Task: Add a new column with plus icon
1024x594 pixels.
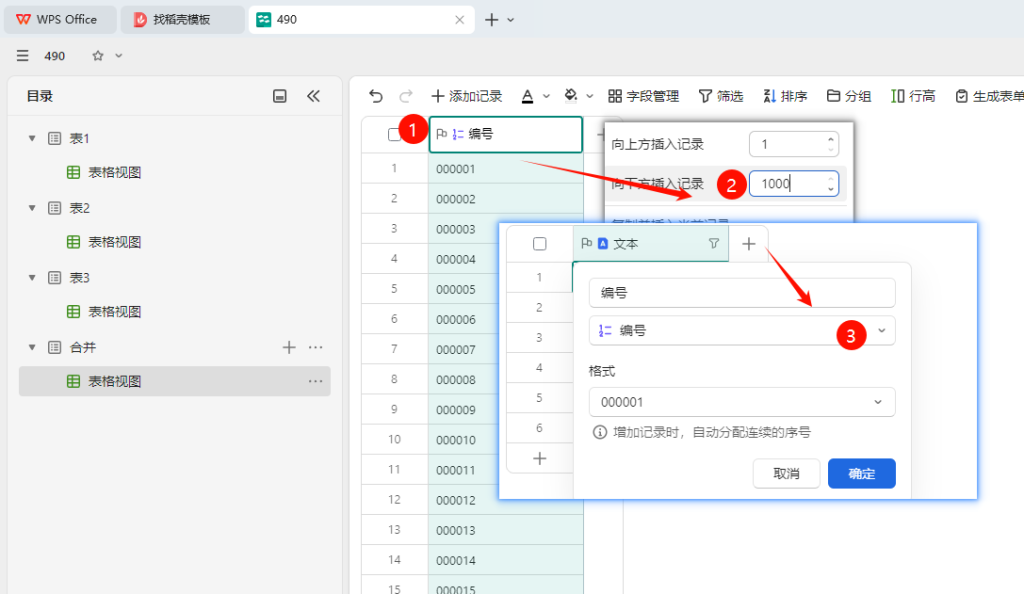Action: coord(748,243)
